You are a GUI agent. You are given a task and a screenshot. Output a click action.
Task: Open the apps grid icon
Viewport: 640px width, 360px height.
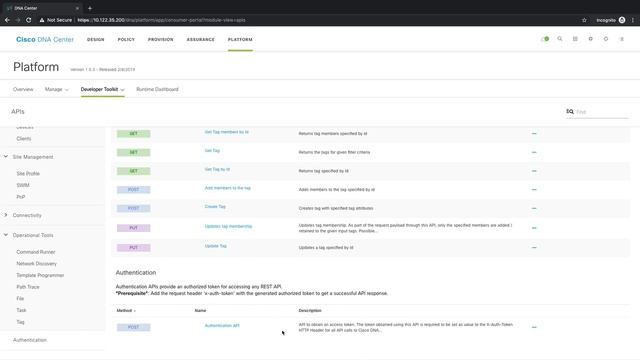tap(575, 39)
